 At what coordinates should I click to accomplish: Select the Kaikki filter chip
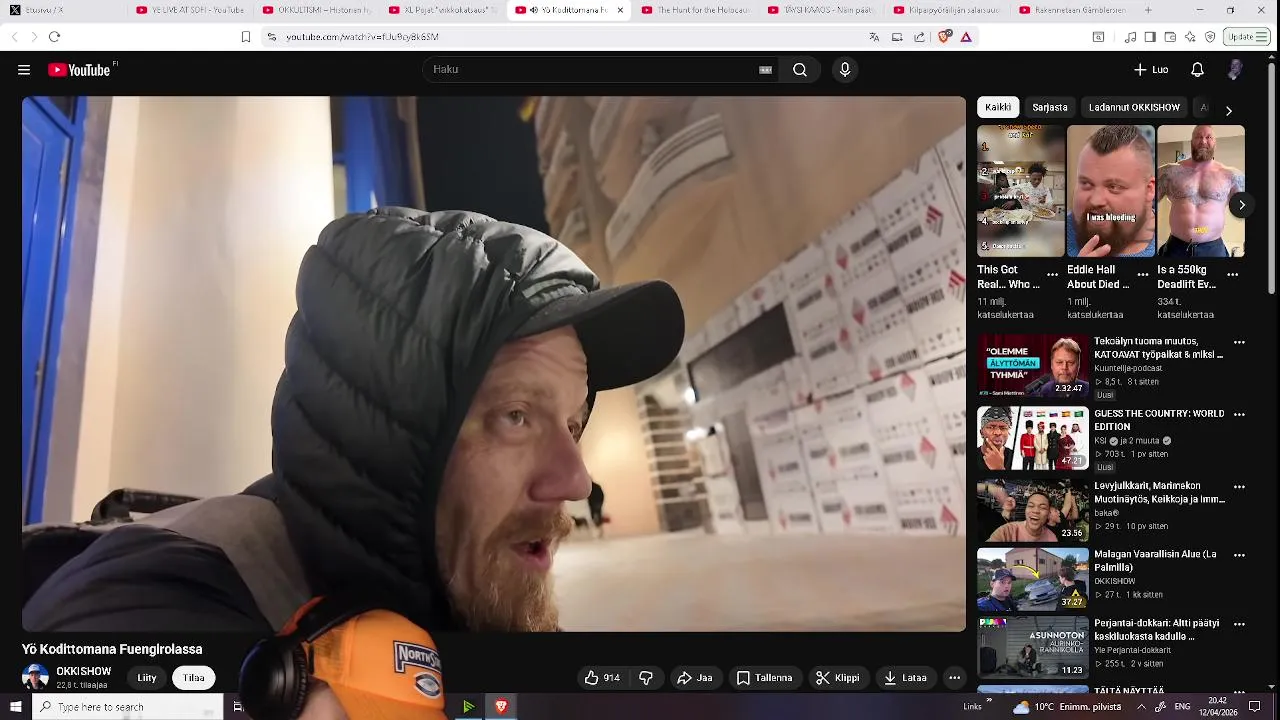pyautogui.click(x=998, y=107)
